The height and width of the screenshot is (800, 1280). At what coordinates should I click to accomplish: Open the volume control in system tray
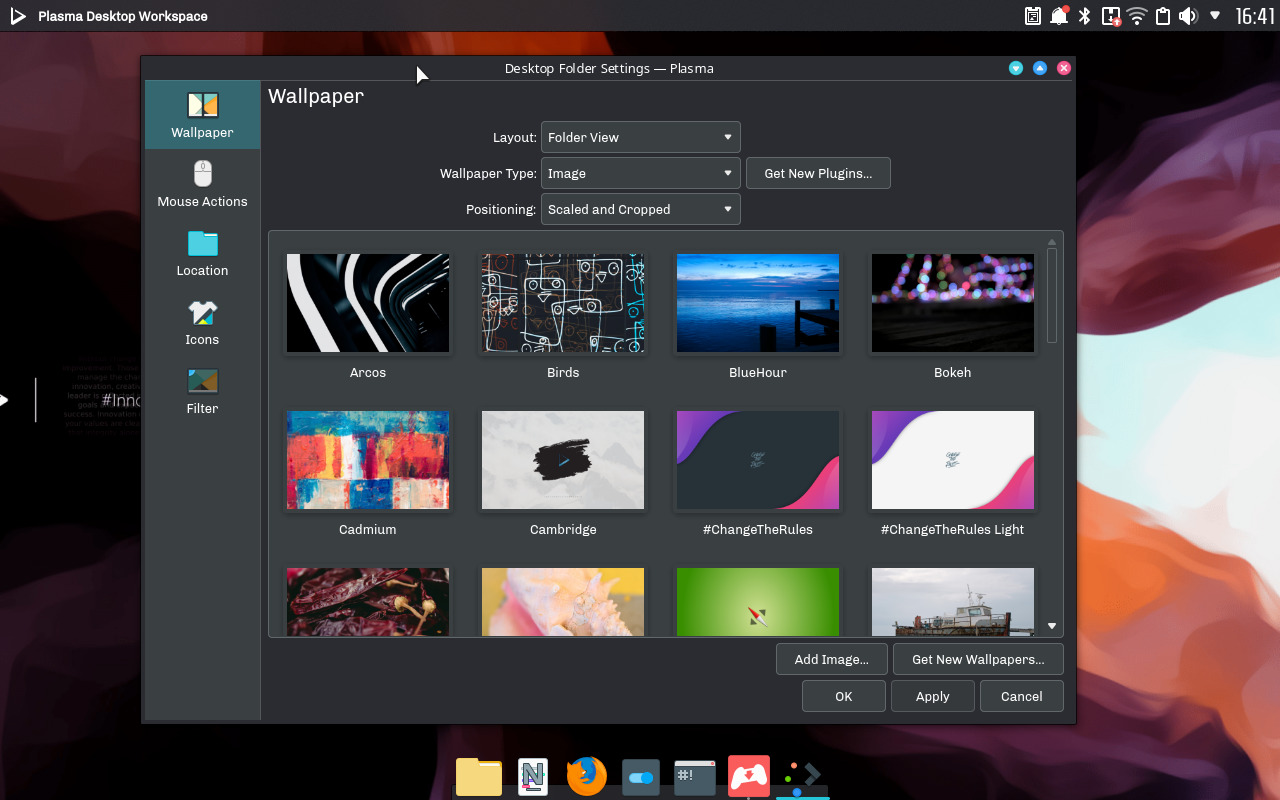tap(1186, 16)
